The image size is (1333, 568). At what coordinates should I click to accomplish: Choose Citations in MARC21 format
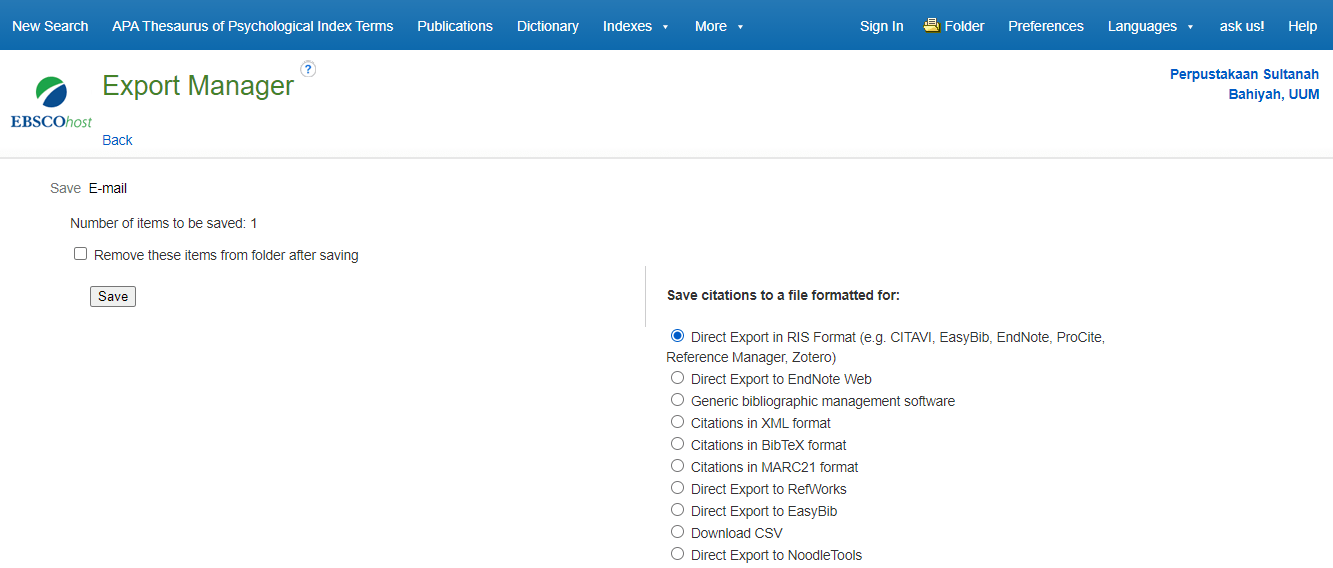click(678, 466)
